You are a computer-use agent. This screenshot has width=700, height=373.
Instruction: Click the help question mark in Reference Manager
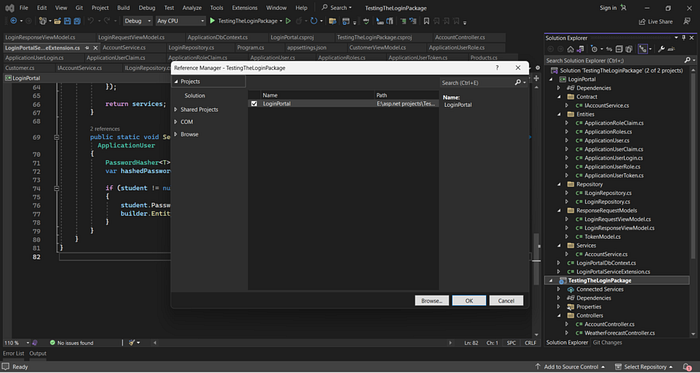(497, 68)
